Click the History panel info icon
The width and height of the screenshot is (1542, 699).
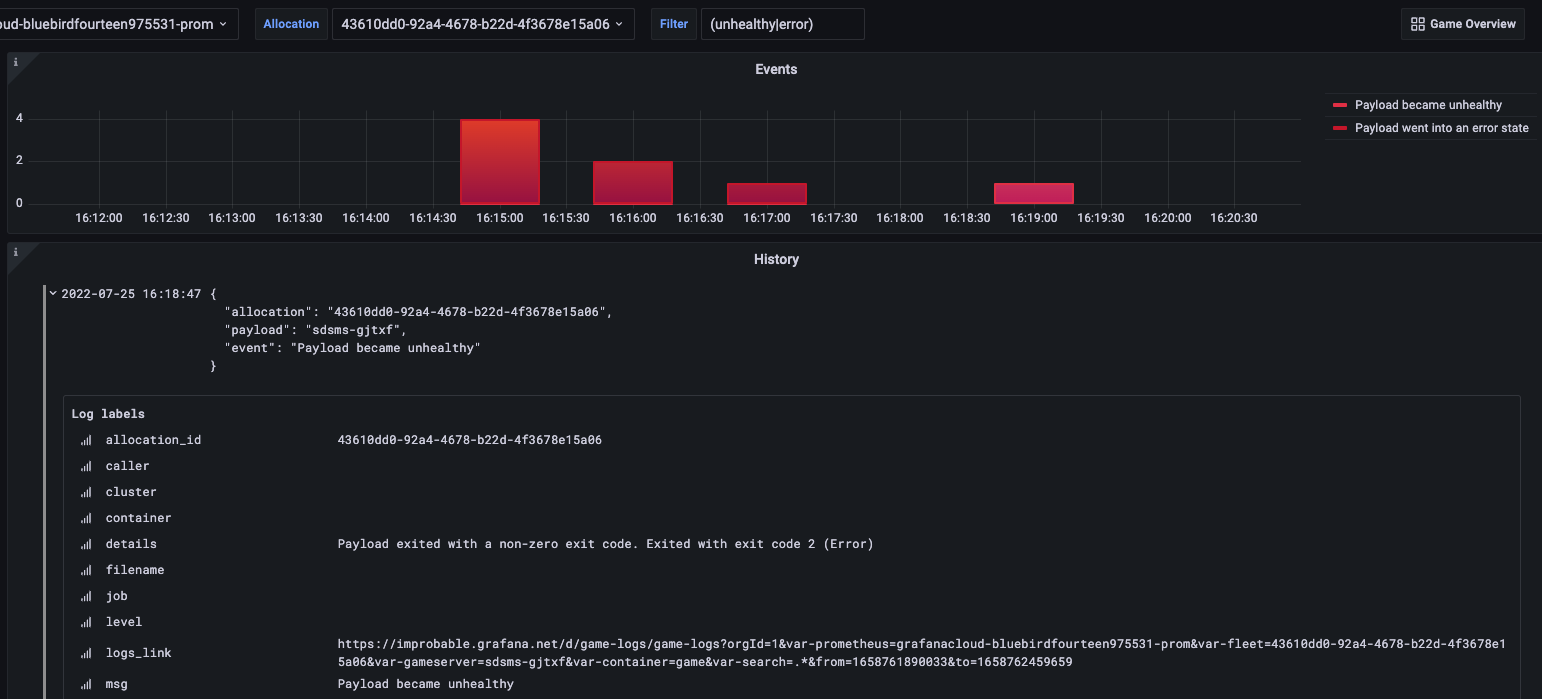point(15,252)
